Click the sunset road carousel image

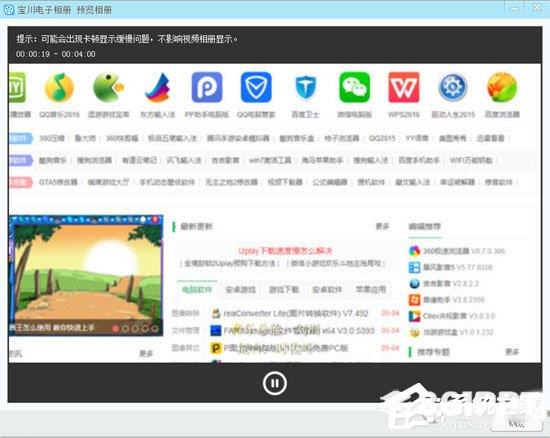point(86,276)
